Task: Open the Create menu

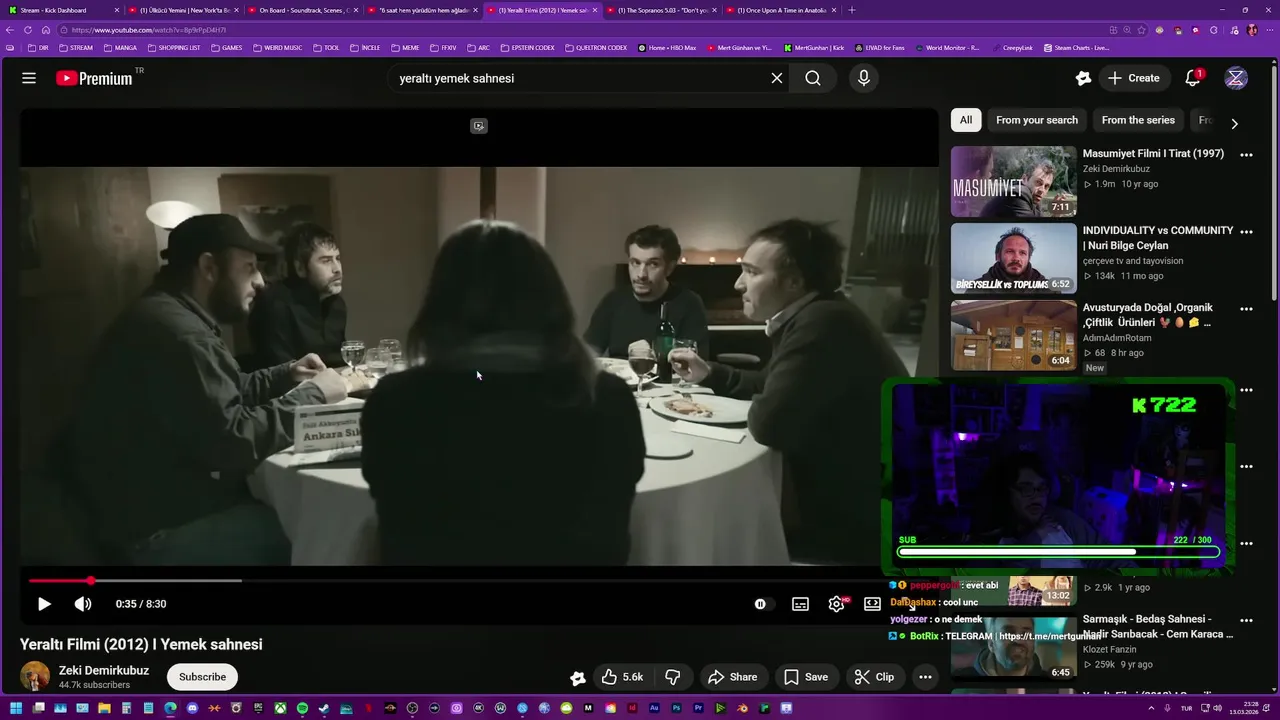Action: (x=1134, y=78)
